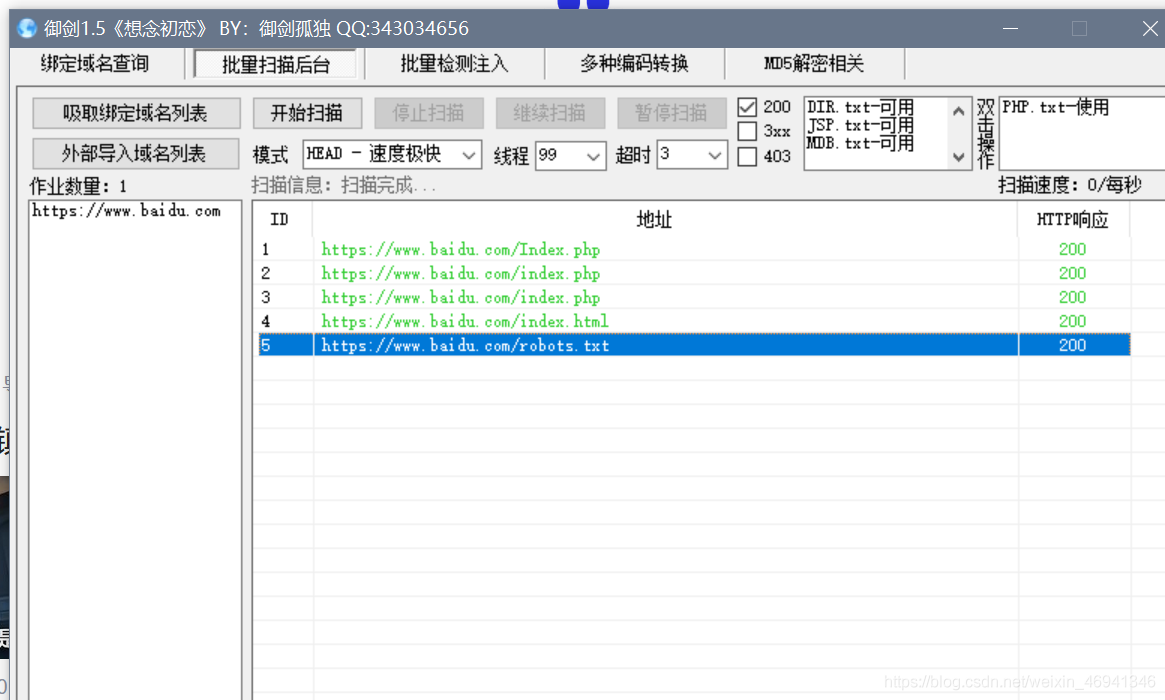Click the 扫描速度 scan speed label

(1069, 185)
